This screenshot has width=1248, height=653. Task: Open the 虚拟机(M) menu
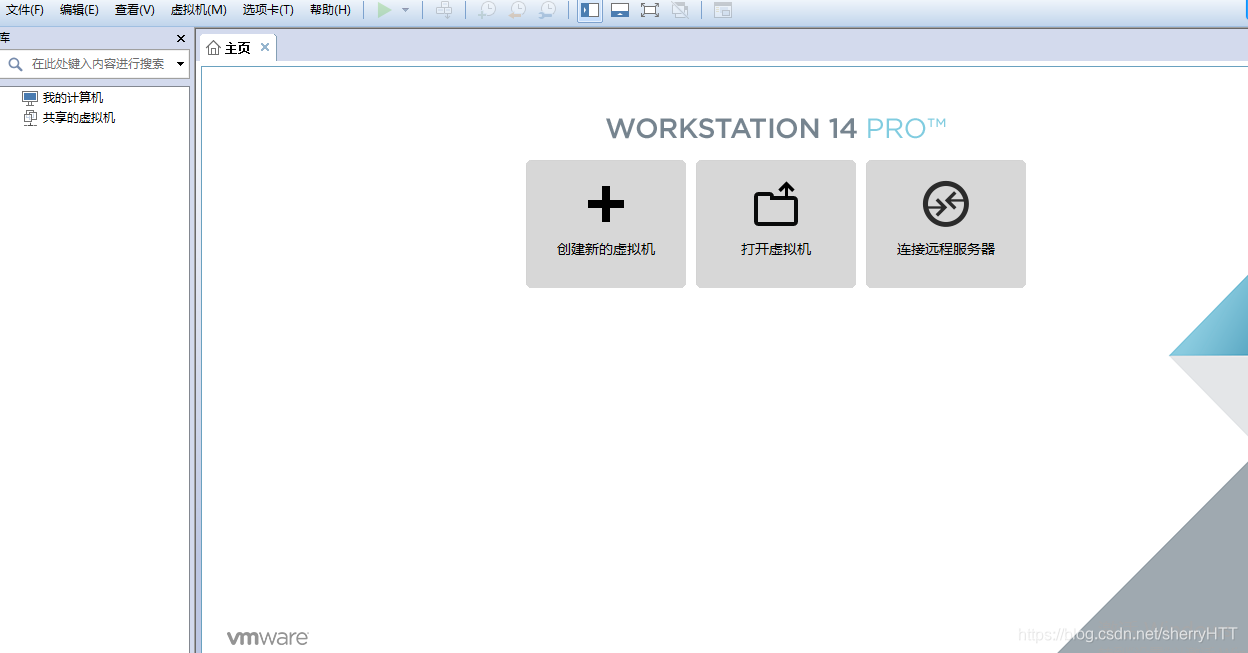[198, 10]
